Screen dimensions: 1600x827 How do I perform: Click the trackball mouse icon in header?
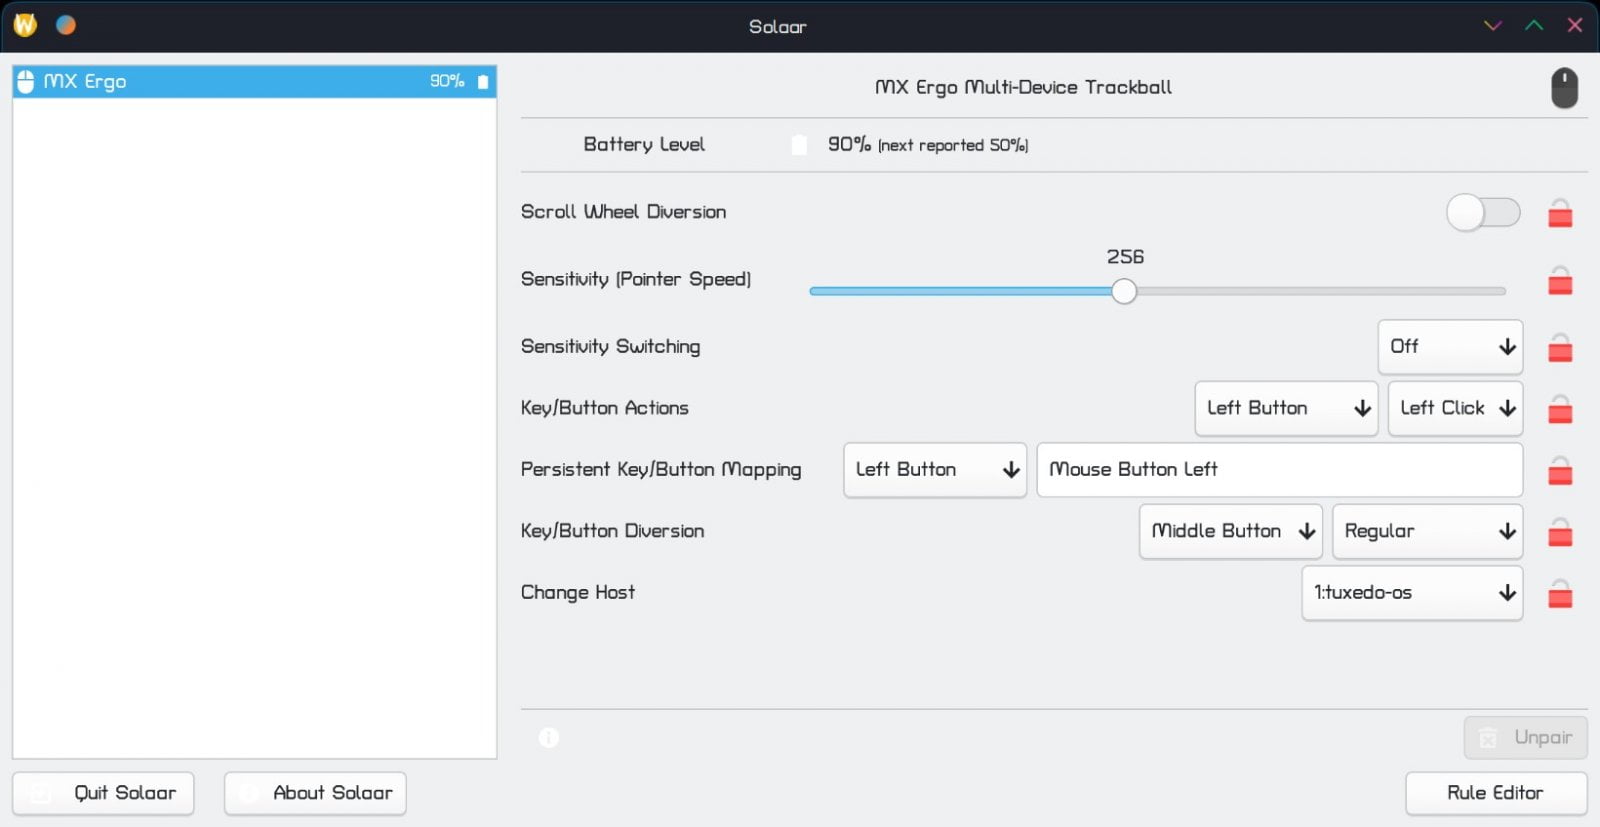click(1564, 88)
